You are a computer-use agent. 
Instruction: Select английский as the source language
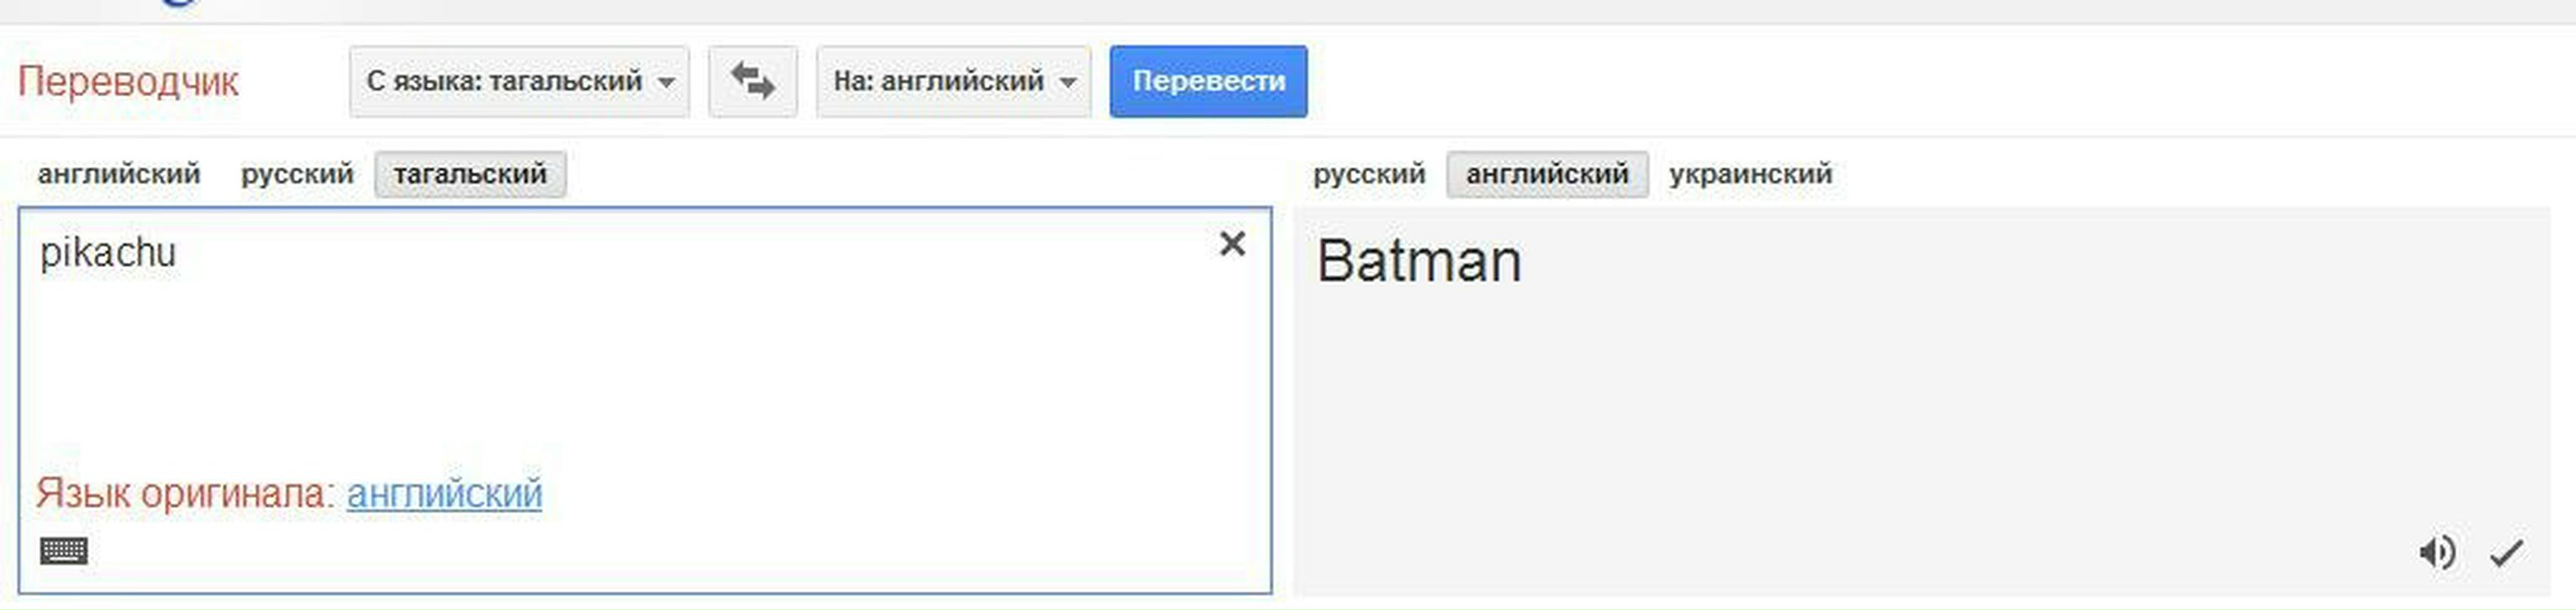(119, 174)
